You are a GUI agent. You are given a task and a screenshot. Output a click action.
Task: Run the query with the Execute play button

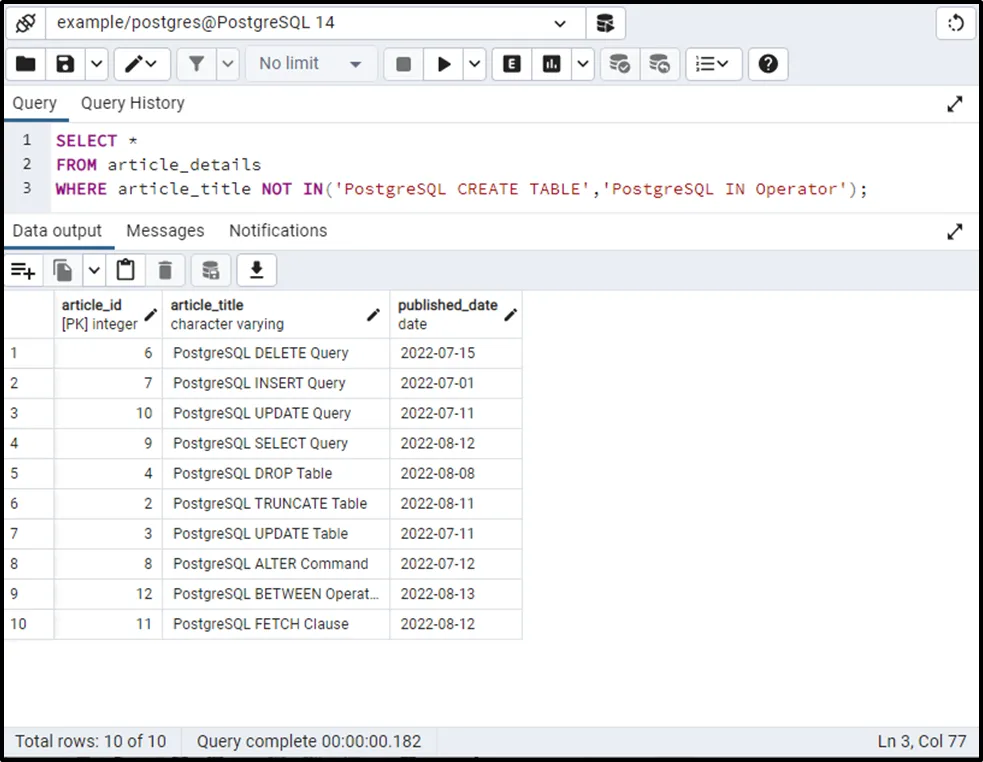[x=443, y=64]
